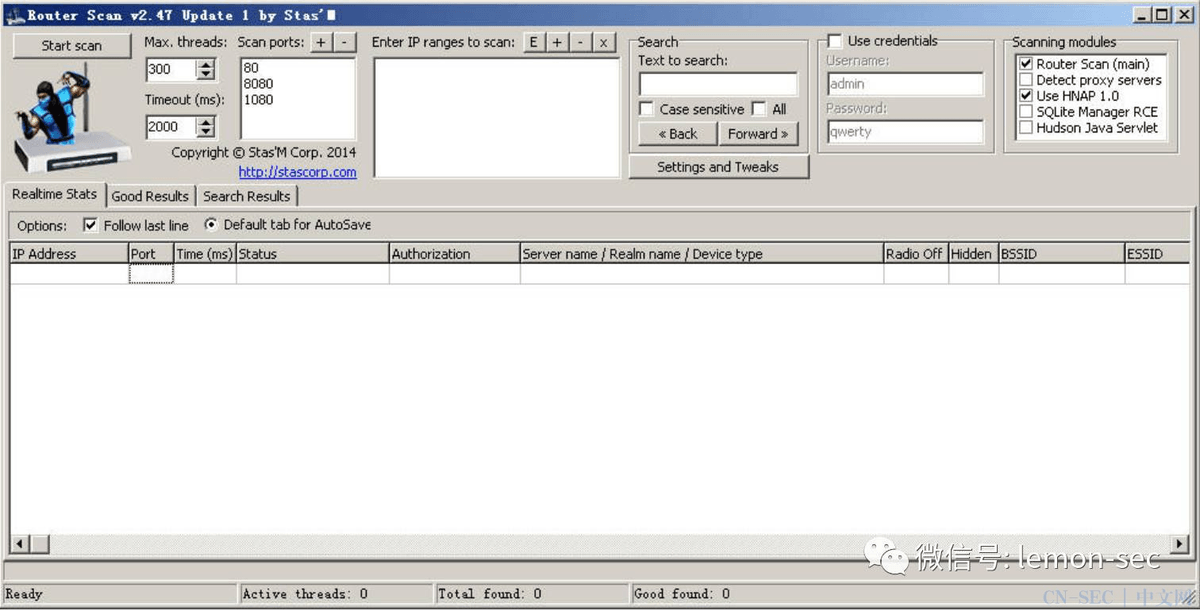Click the IP Address column header
The width and height of the screenshot is (1200, 610).
(x=69, y=254)
